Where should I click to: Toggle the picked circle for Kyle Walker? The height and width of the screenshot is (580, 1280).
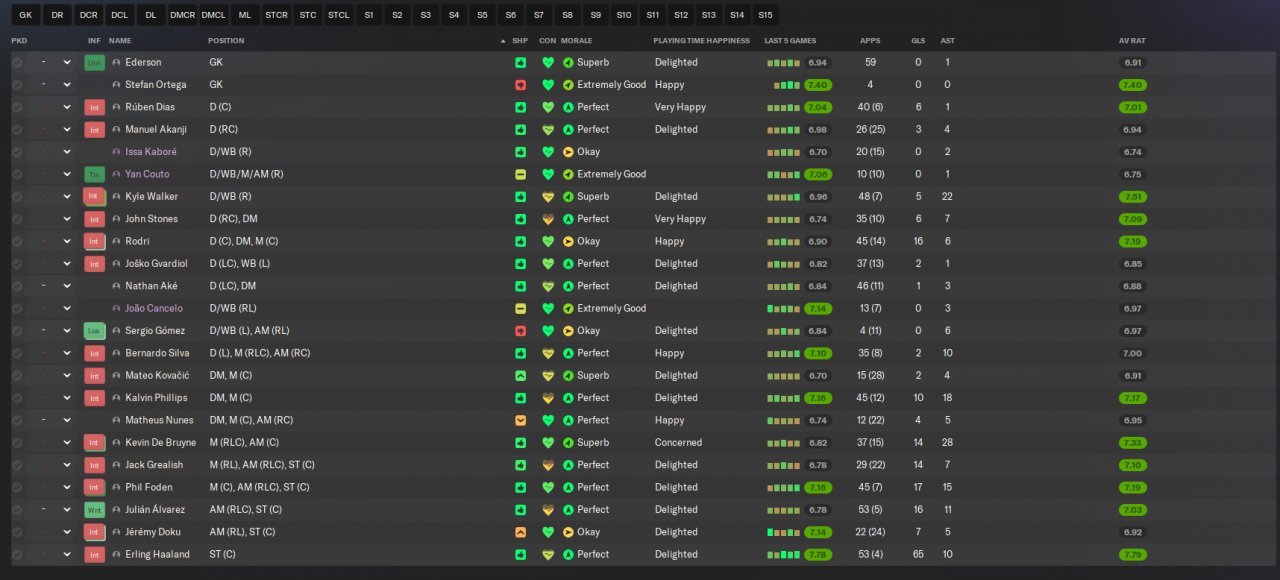[17, 197]
